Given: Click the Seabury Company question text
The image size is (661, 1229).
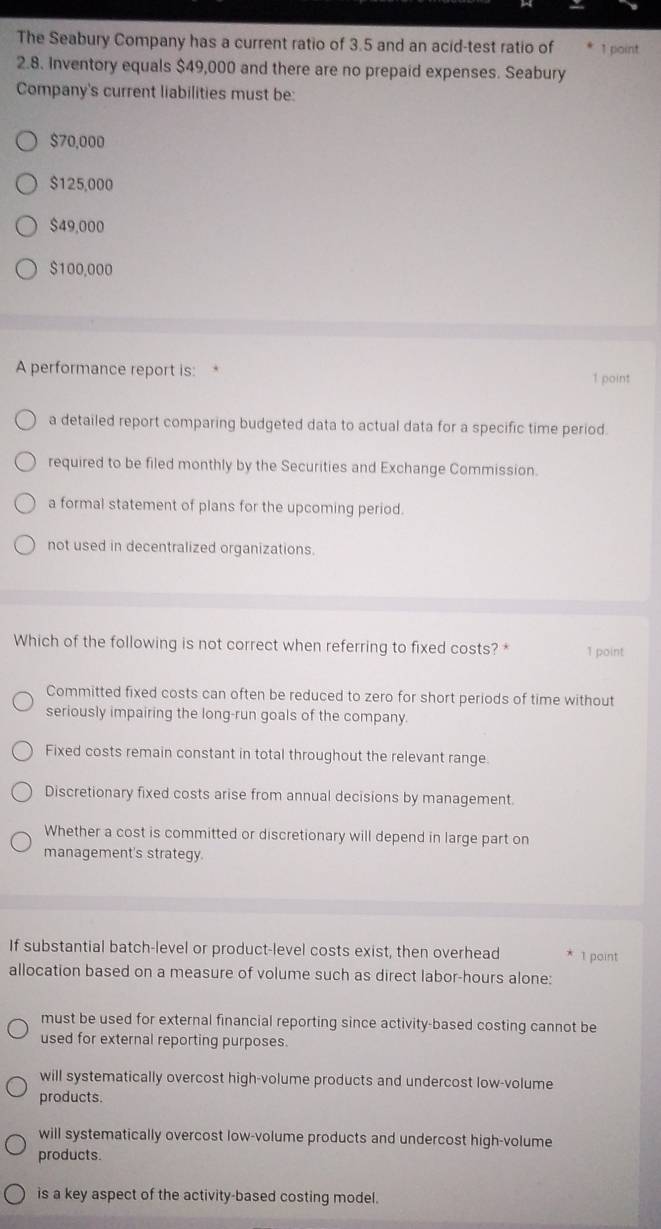Looking at the screenshot, I should (291, 73).
